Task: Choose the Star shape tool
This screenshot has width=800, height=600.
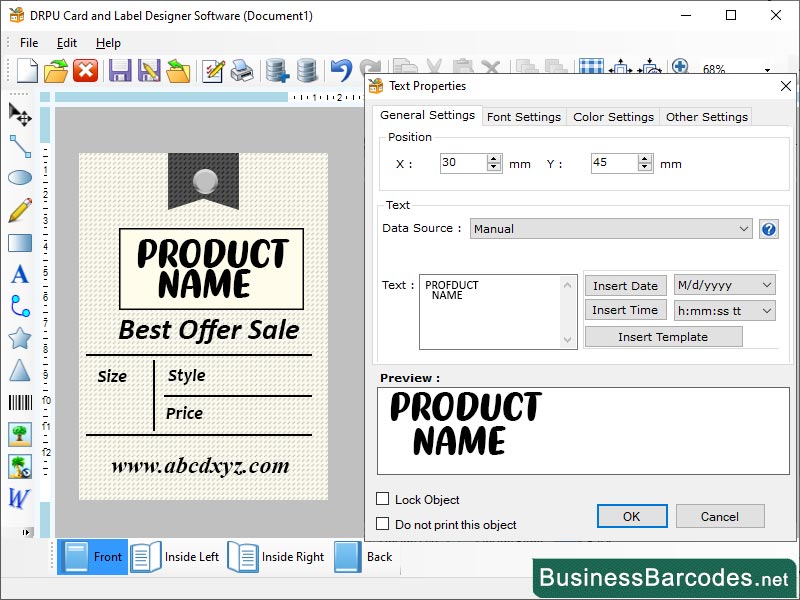Action: [18, 338]
